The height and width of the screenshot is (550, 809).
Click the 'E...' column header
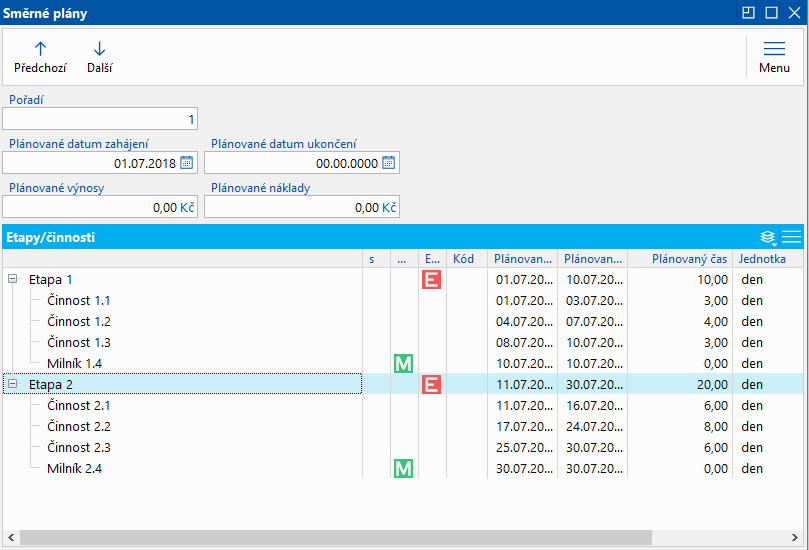[x=432, y=259]
